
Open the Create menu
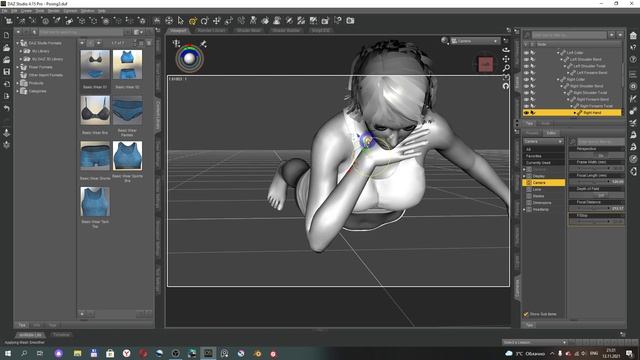pos(26,11)
